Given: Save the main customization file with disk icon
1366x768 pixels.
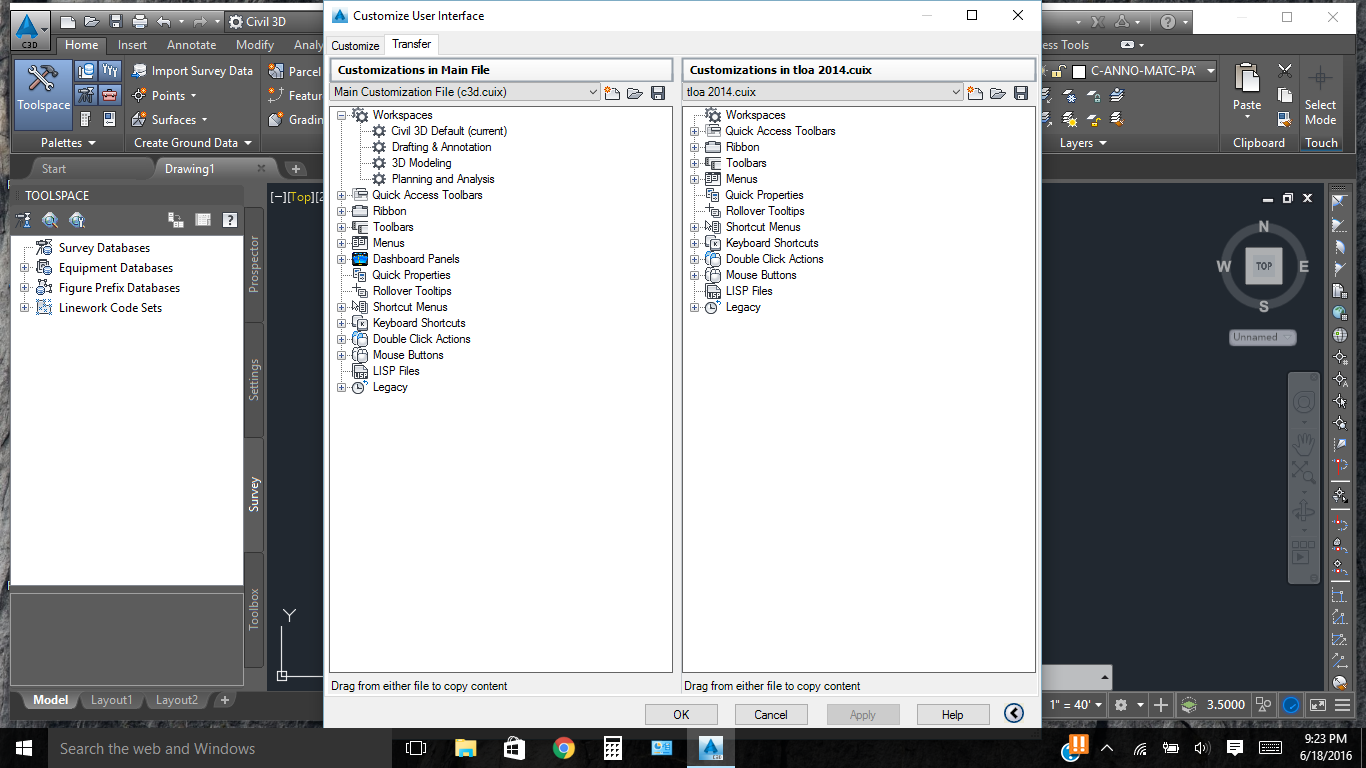Looking at the screenshot, I should pos(657,93).
